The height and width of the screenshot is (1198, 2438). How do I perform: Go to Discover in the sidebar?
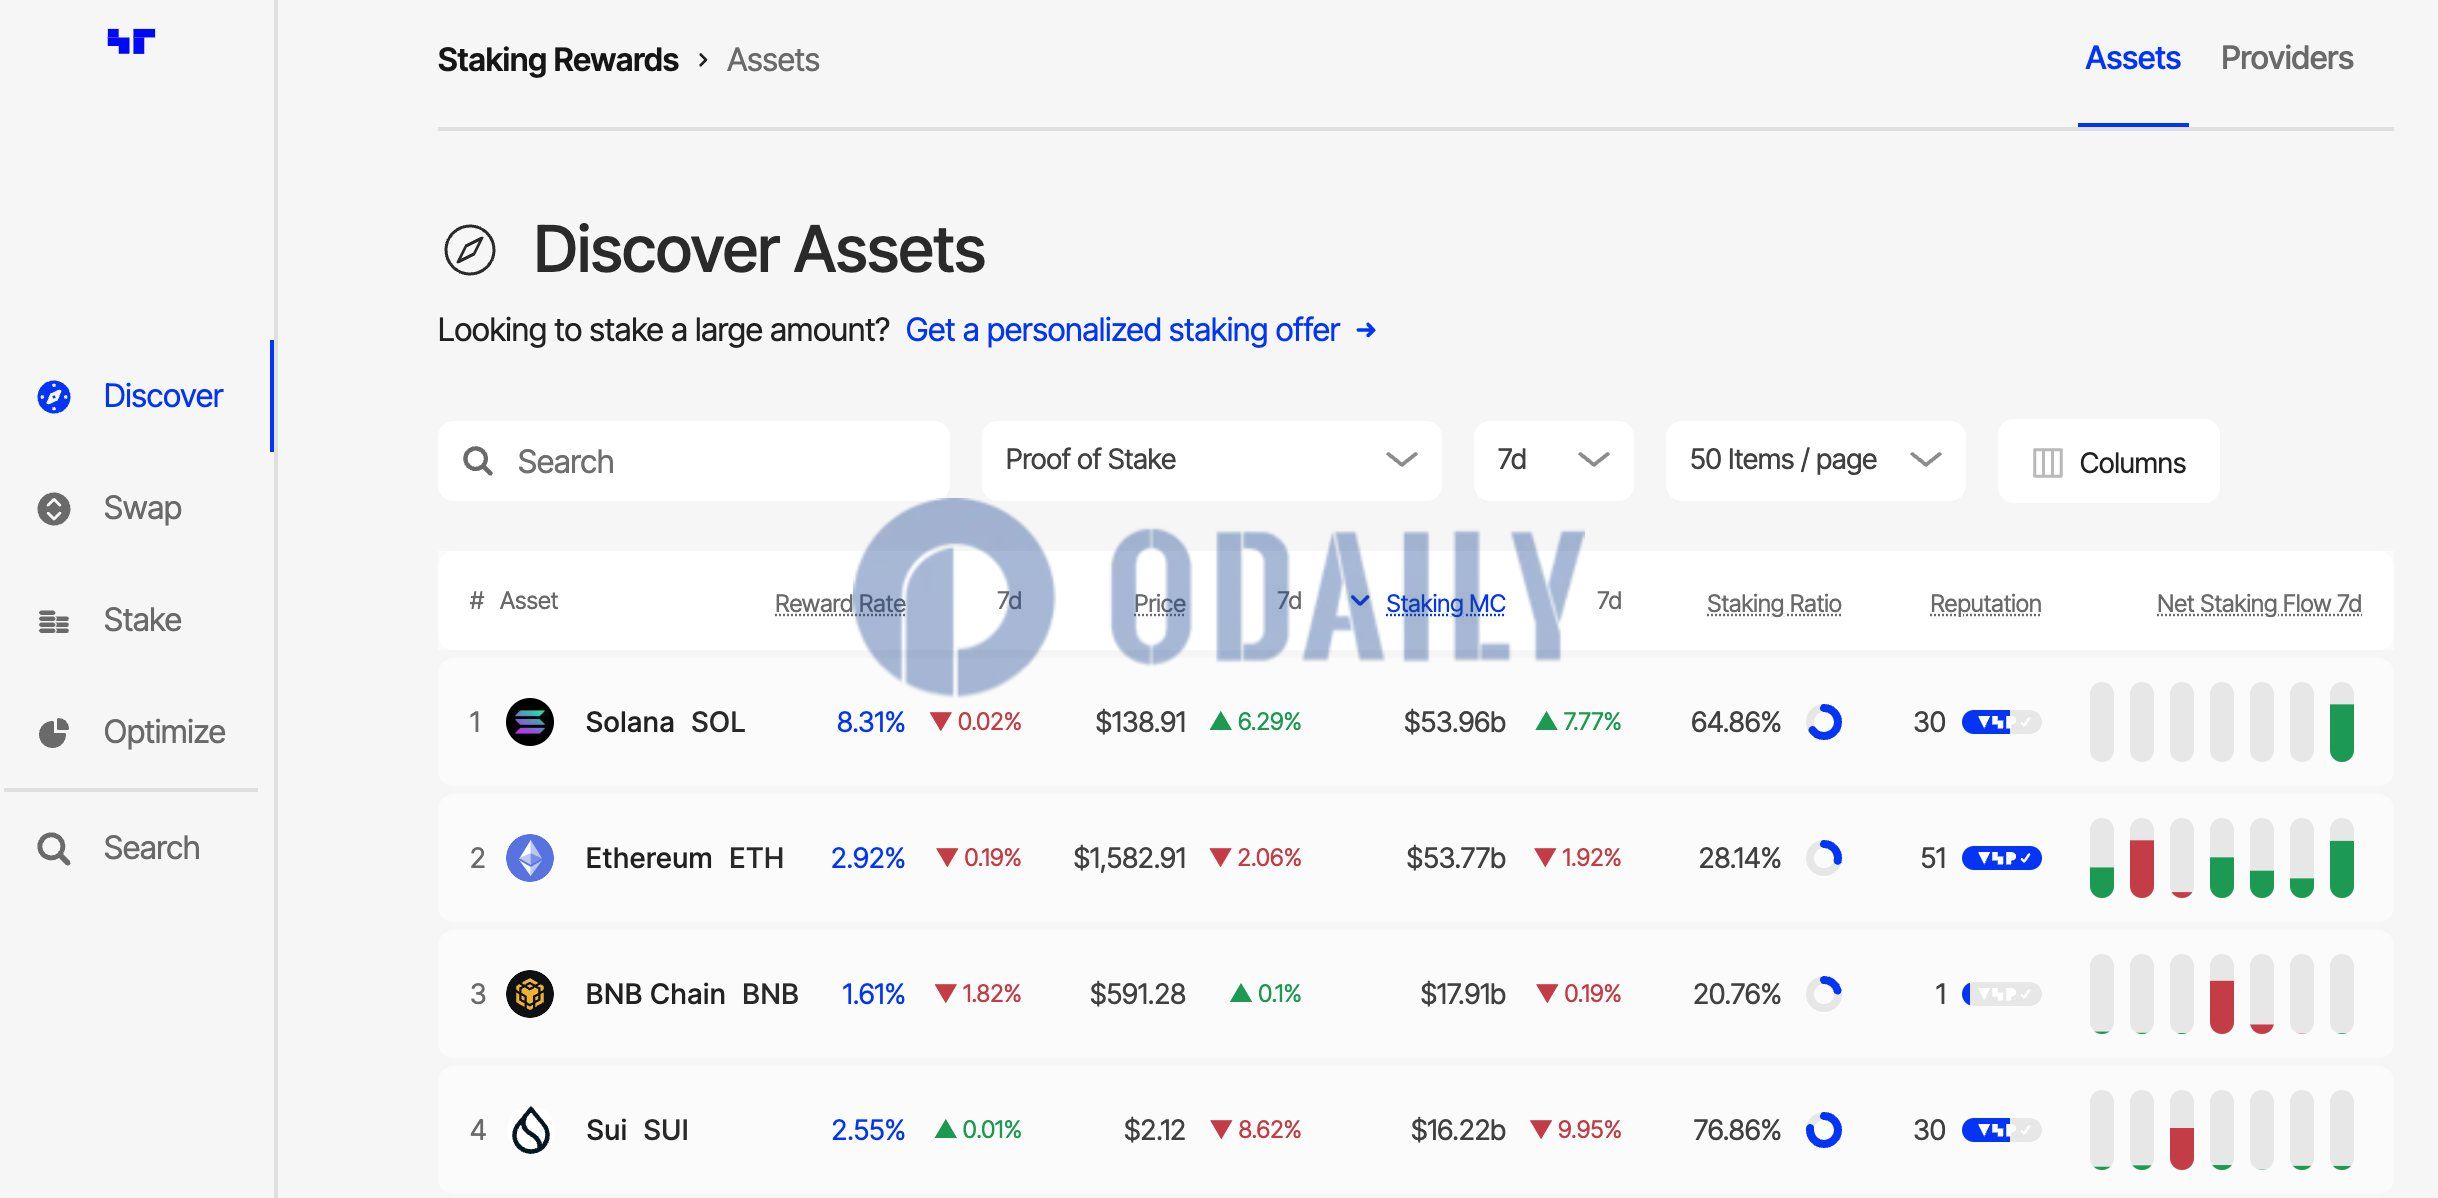163,397
